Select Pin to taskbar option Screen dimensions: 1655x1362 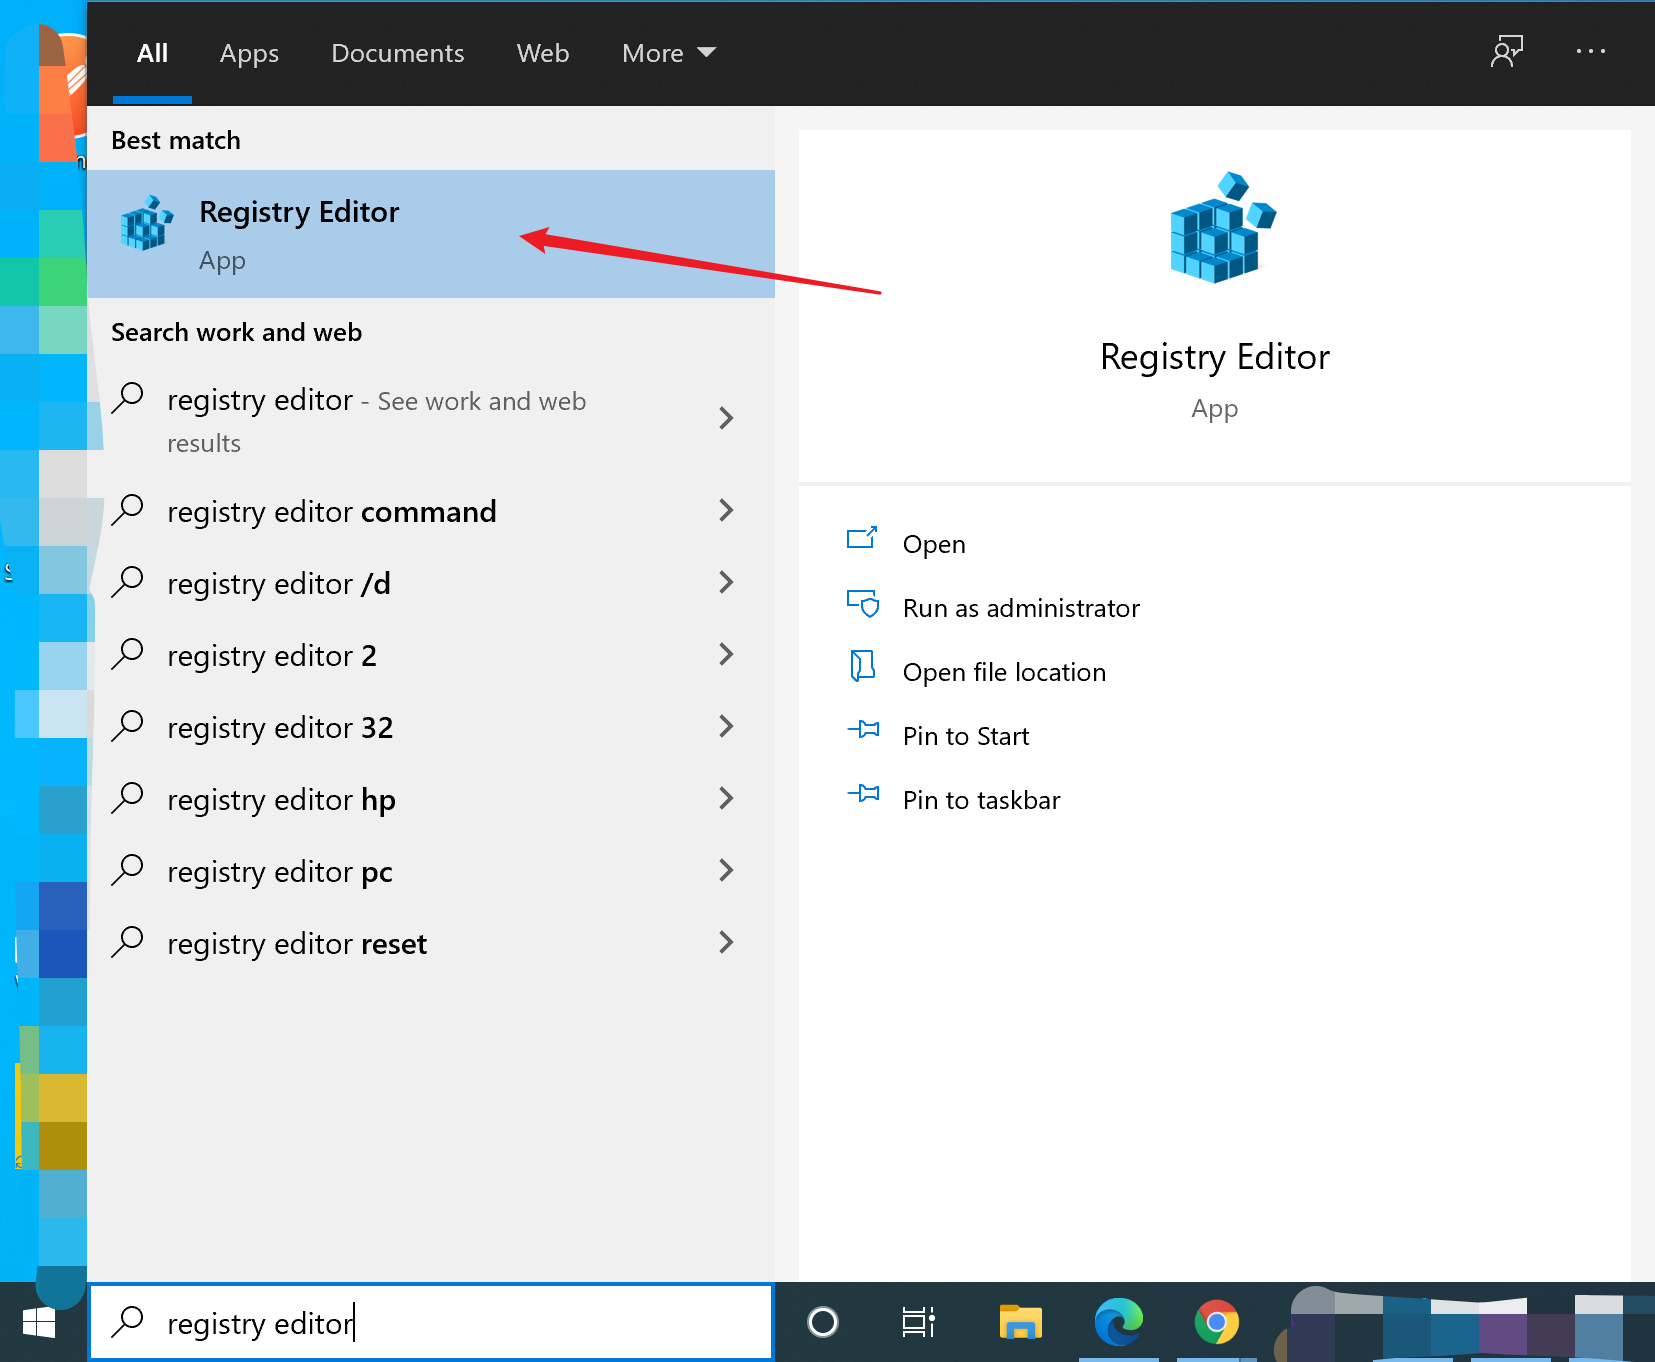coord(981,800)
